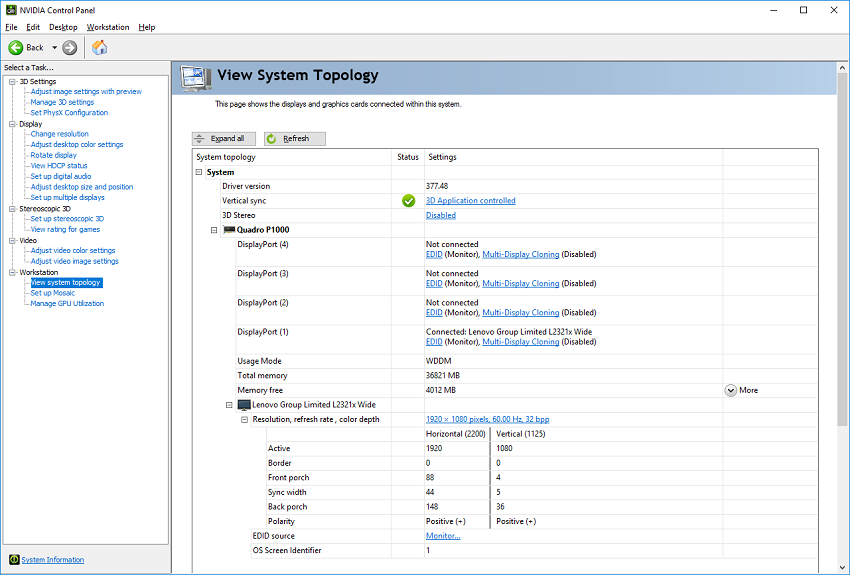This screenshot has width=850, height=575.
Task: Open Adjust video image settings
Action: [75, 261]
